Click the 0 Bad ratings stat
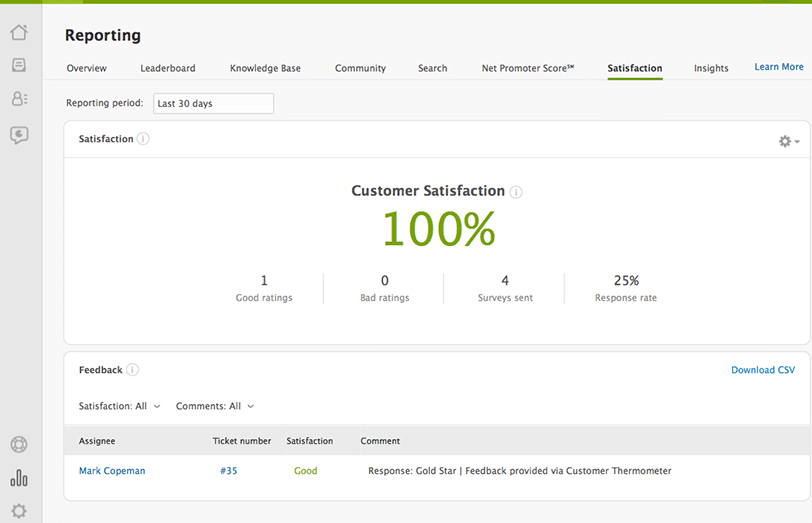Viewport: 812px width, 523px height. pos(385,288)
